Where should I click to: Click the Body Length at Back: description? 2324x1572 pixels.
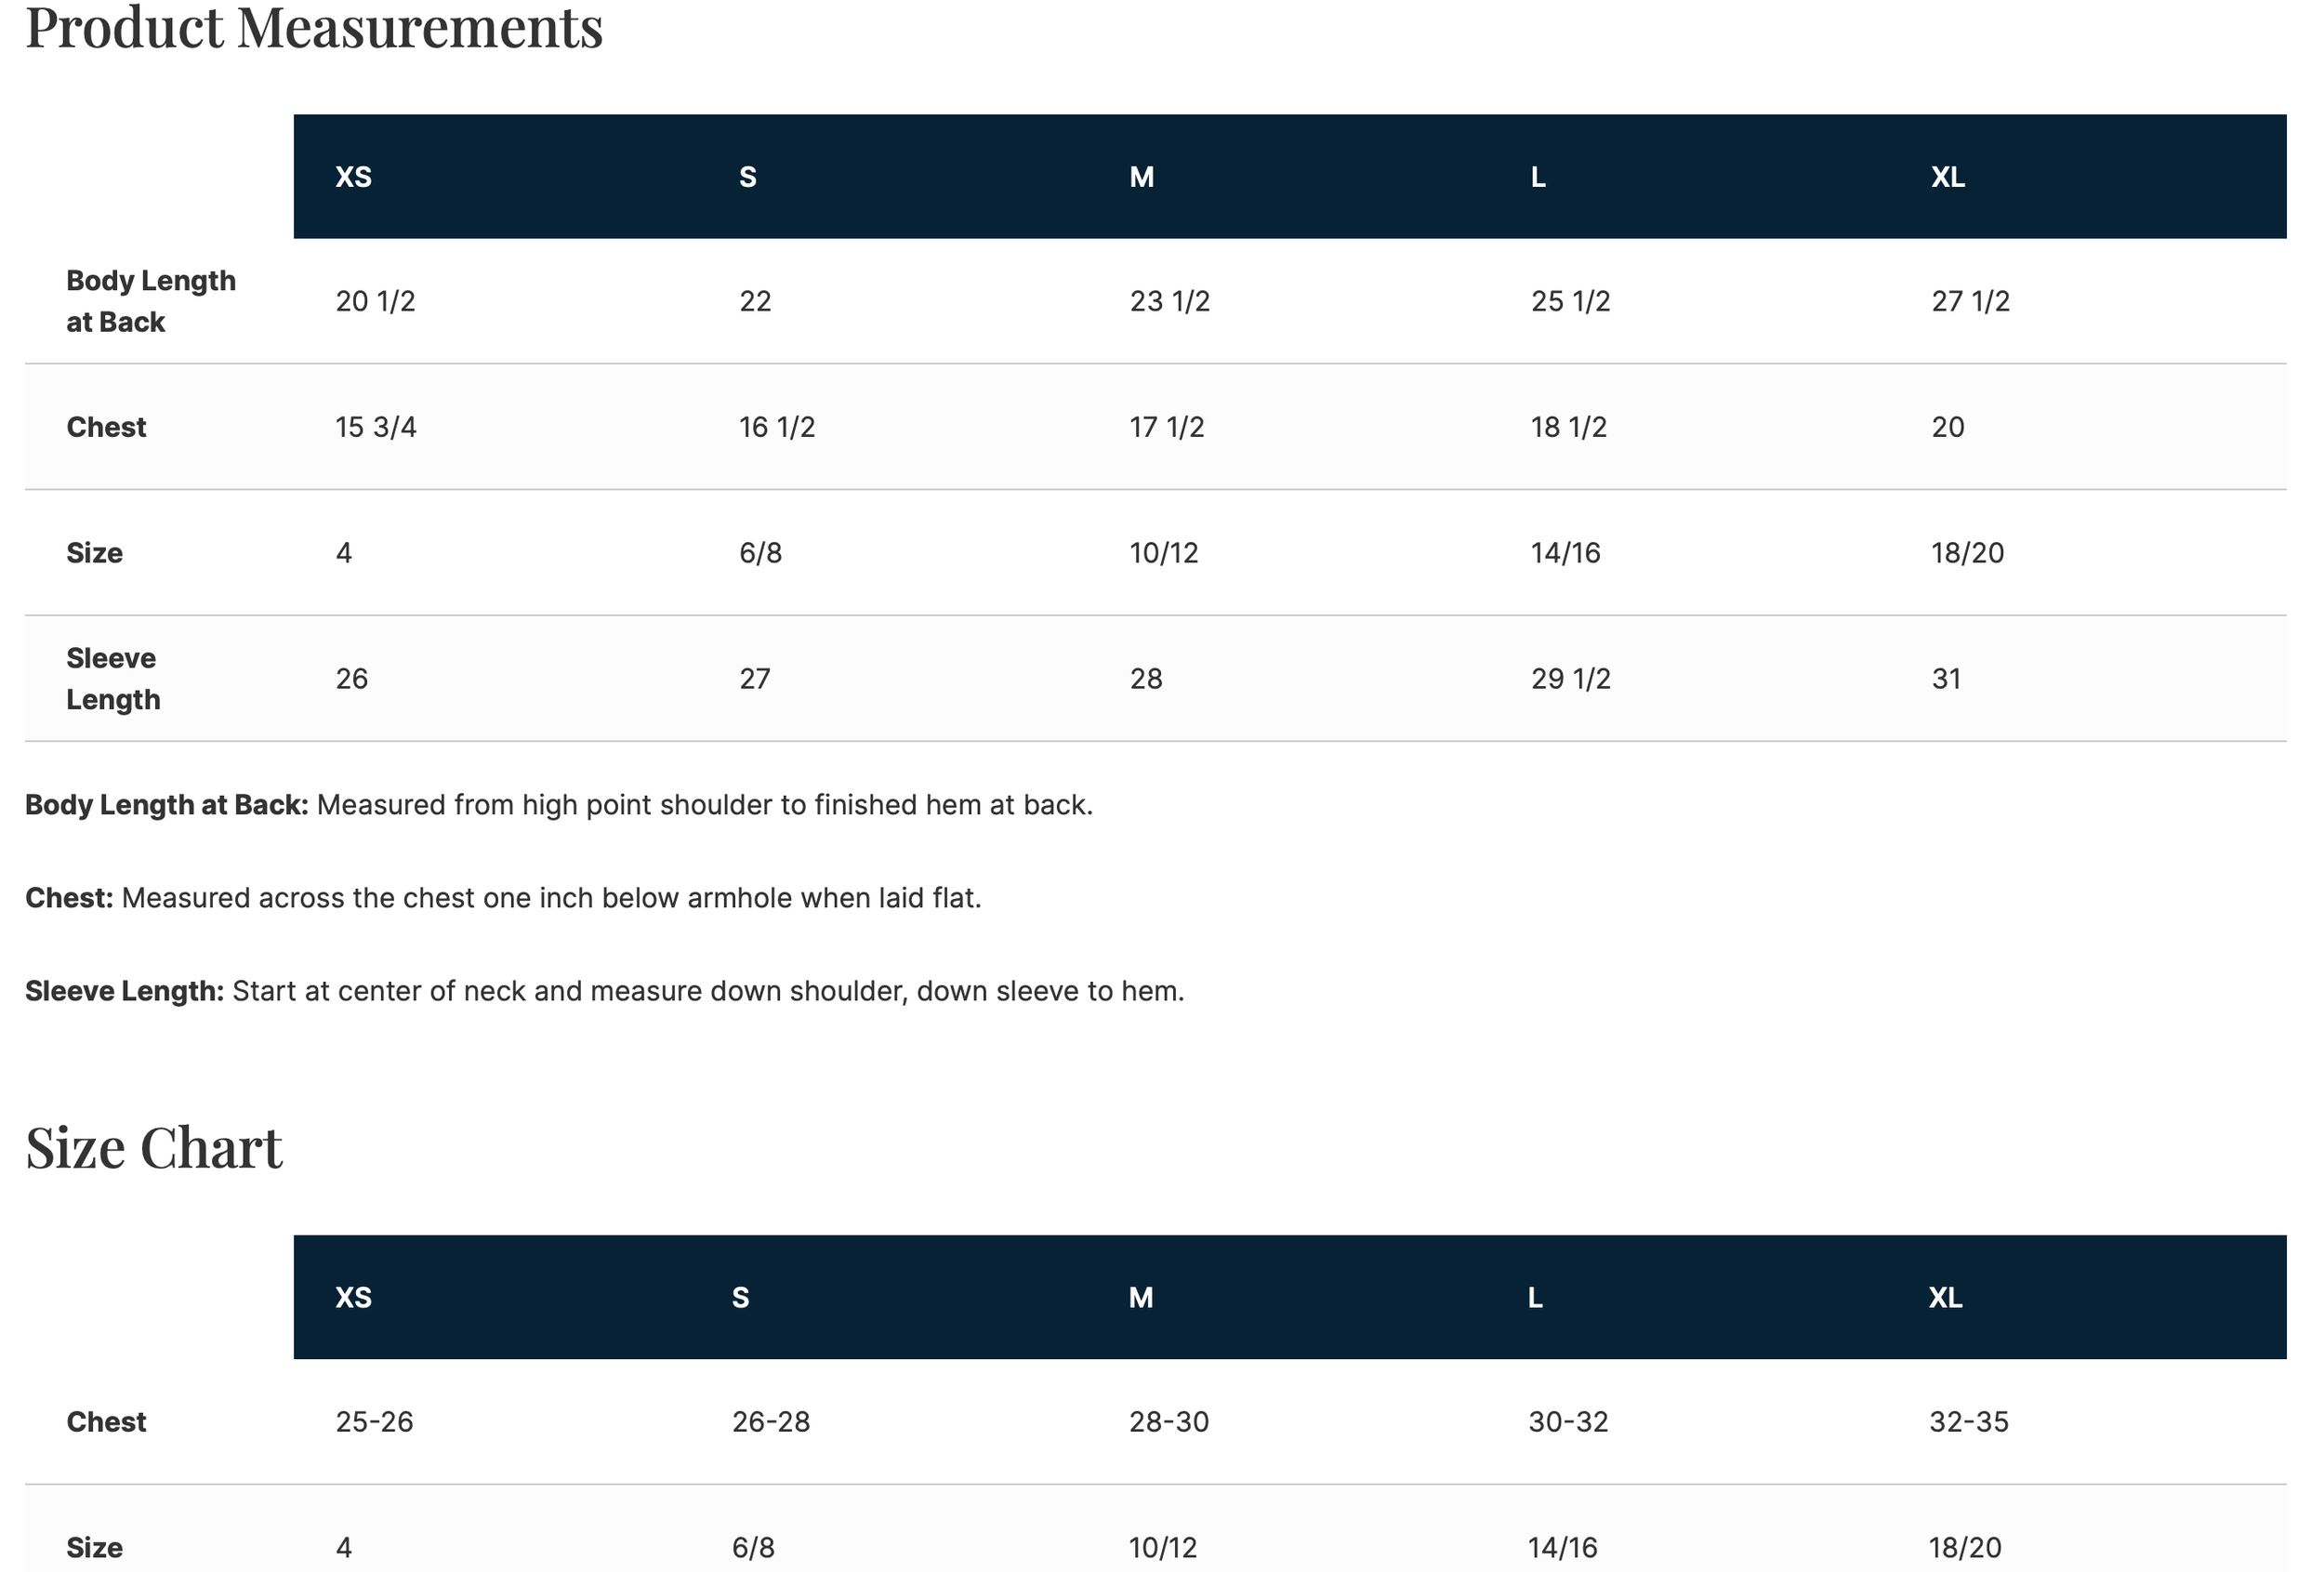click(x=559, y=805)
